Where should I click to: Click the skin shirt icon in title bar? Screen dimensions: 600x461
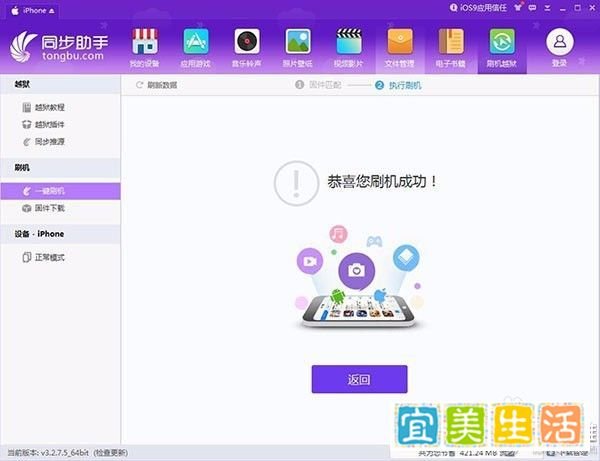coord(518,7)
